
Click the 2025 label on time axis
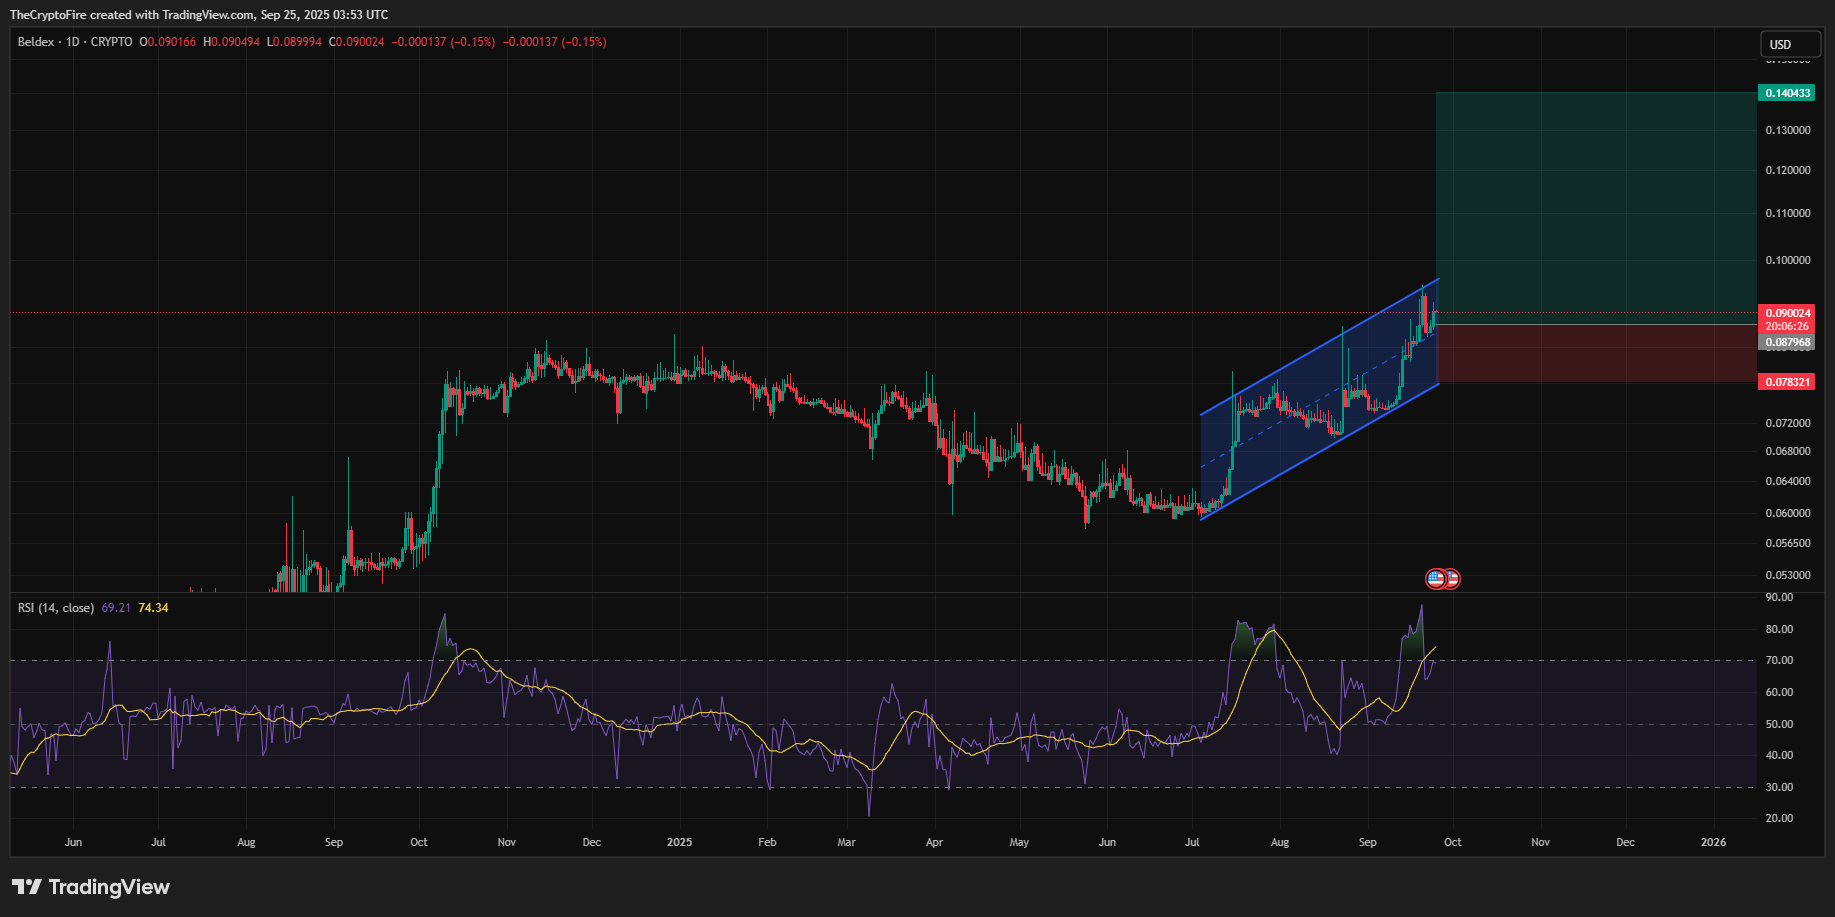tap(679, 842)
